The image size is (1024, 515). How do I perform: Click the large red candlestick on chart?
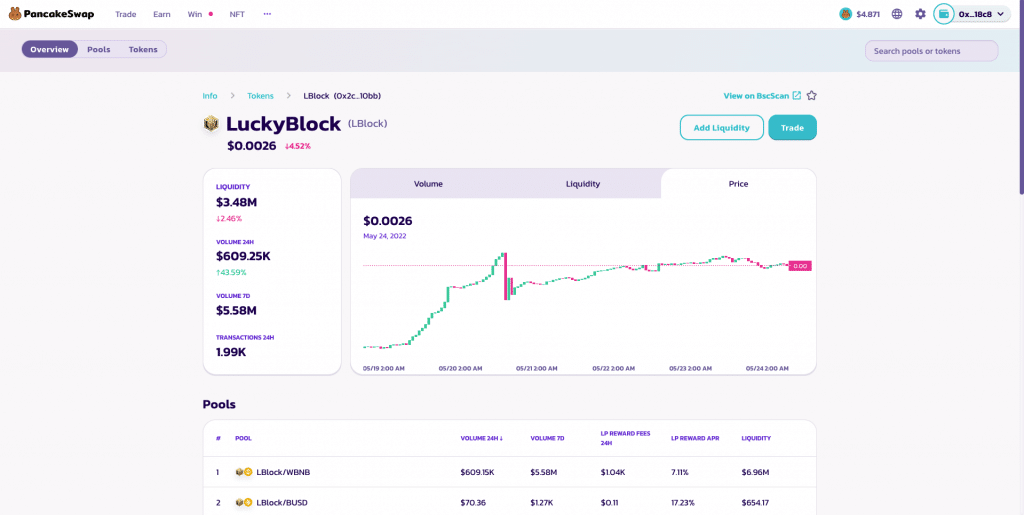pos(505,275)
